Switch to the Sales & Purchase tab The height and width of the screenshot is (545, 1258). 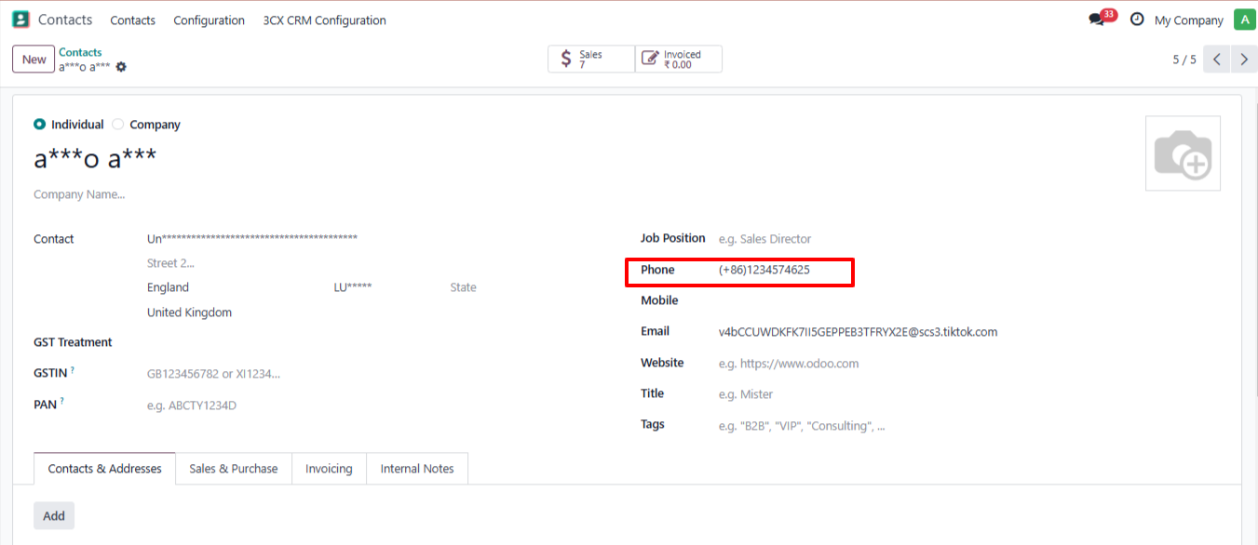233,469
